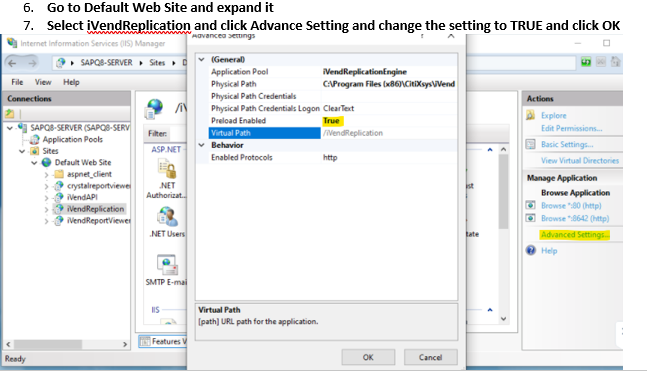647x371 pixels.
Task: Click the back navigation arrow
Action: (12, 63)
